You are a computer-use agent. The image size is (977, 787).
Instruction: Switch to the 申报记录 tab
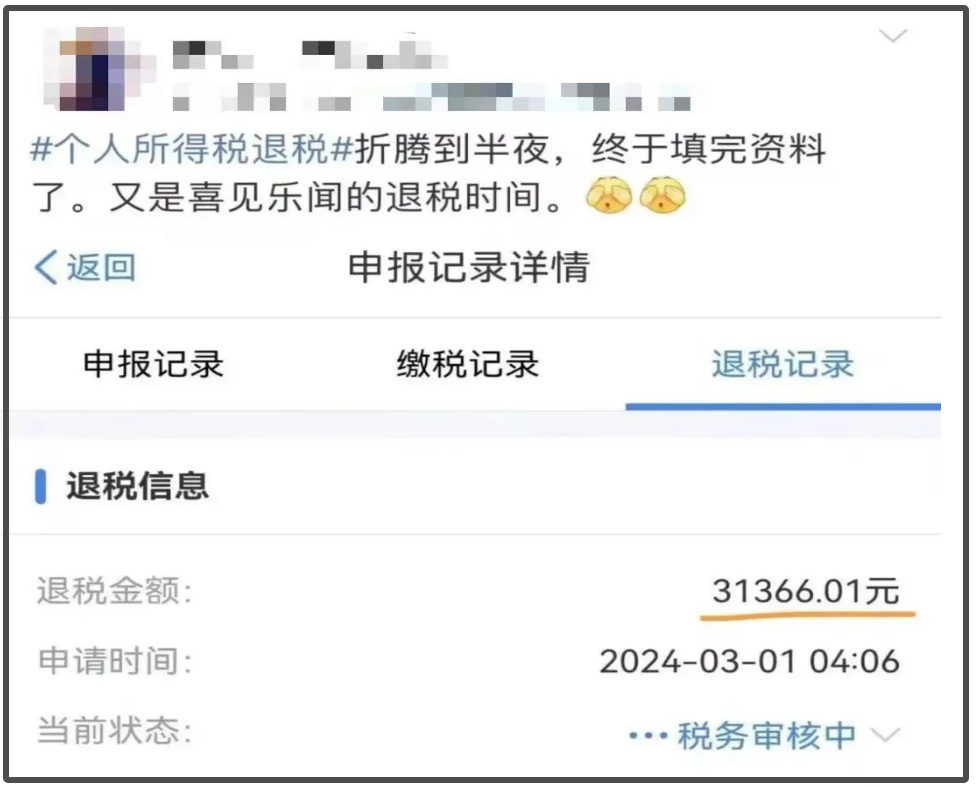coord(153,364)
